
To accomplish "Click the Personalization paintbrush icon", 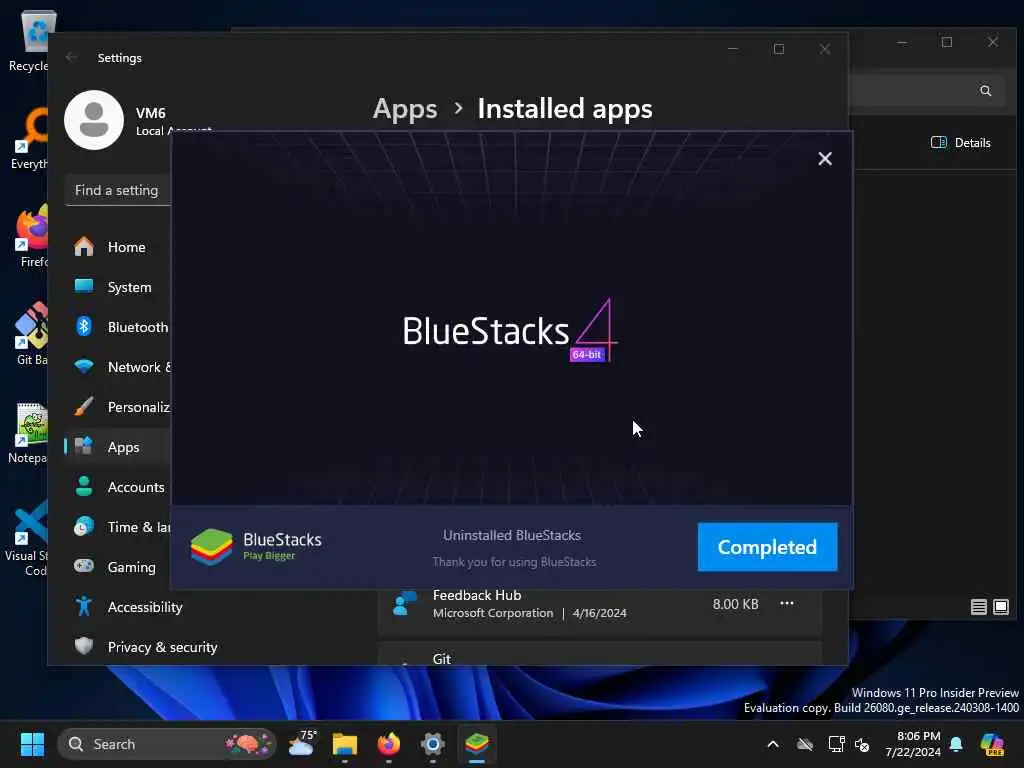I will [x=84, y=406].
